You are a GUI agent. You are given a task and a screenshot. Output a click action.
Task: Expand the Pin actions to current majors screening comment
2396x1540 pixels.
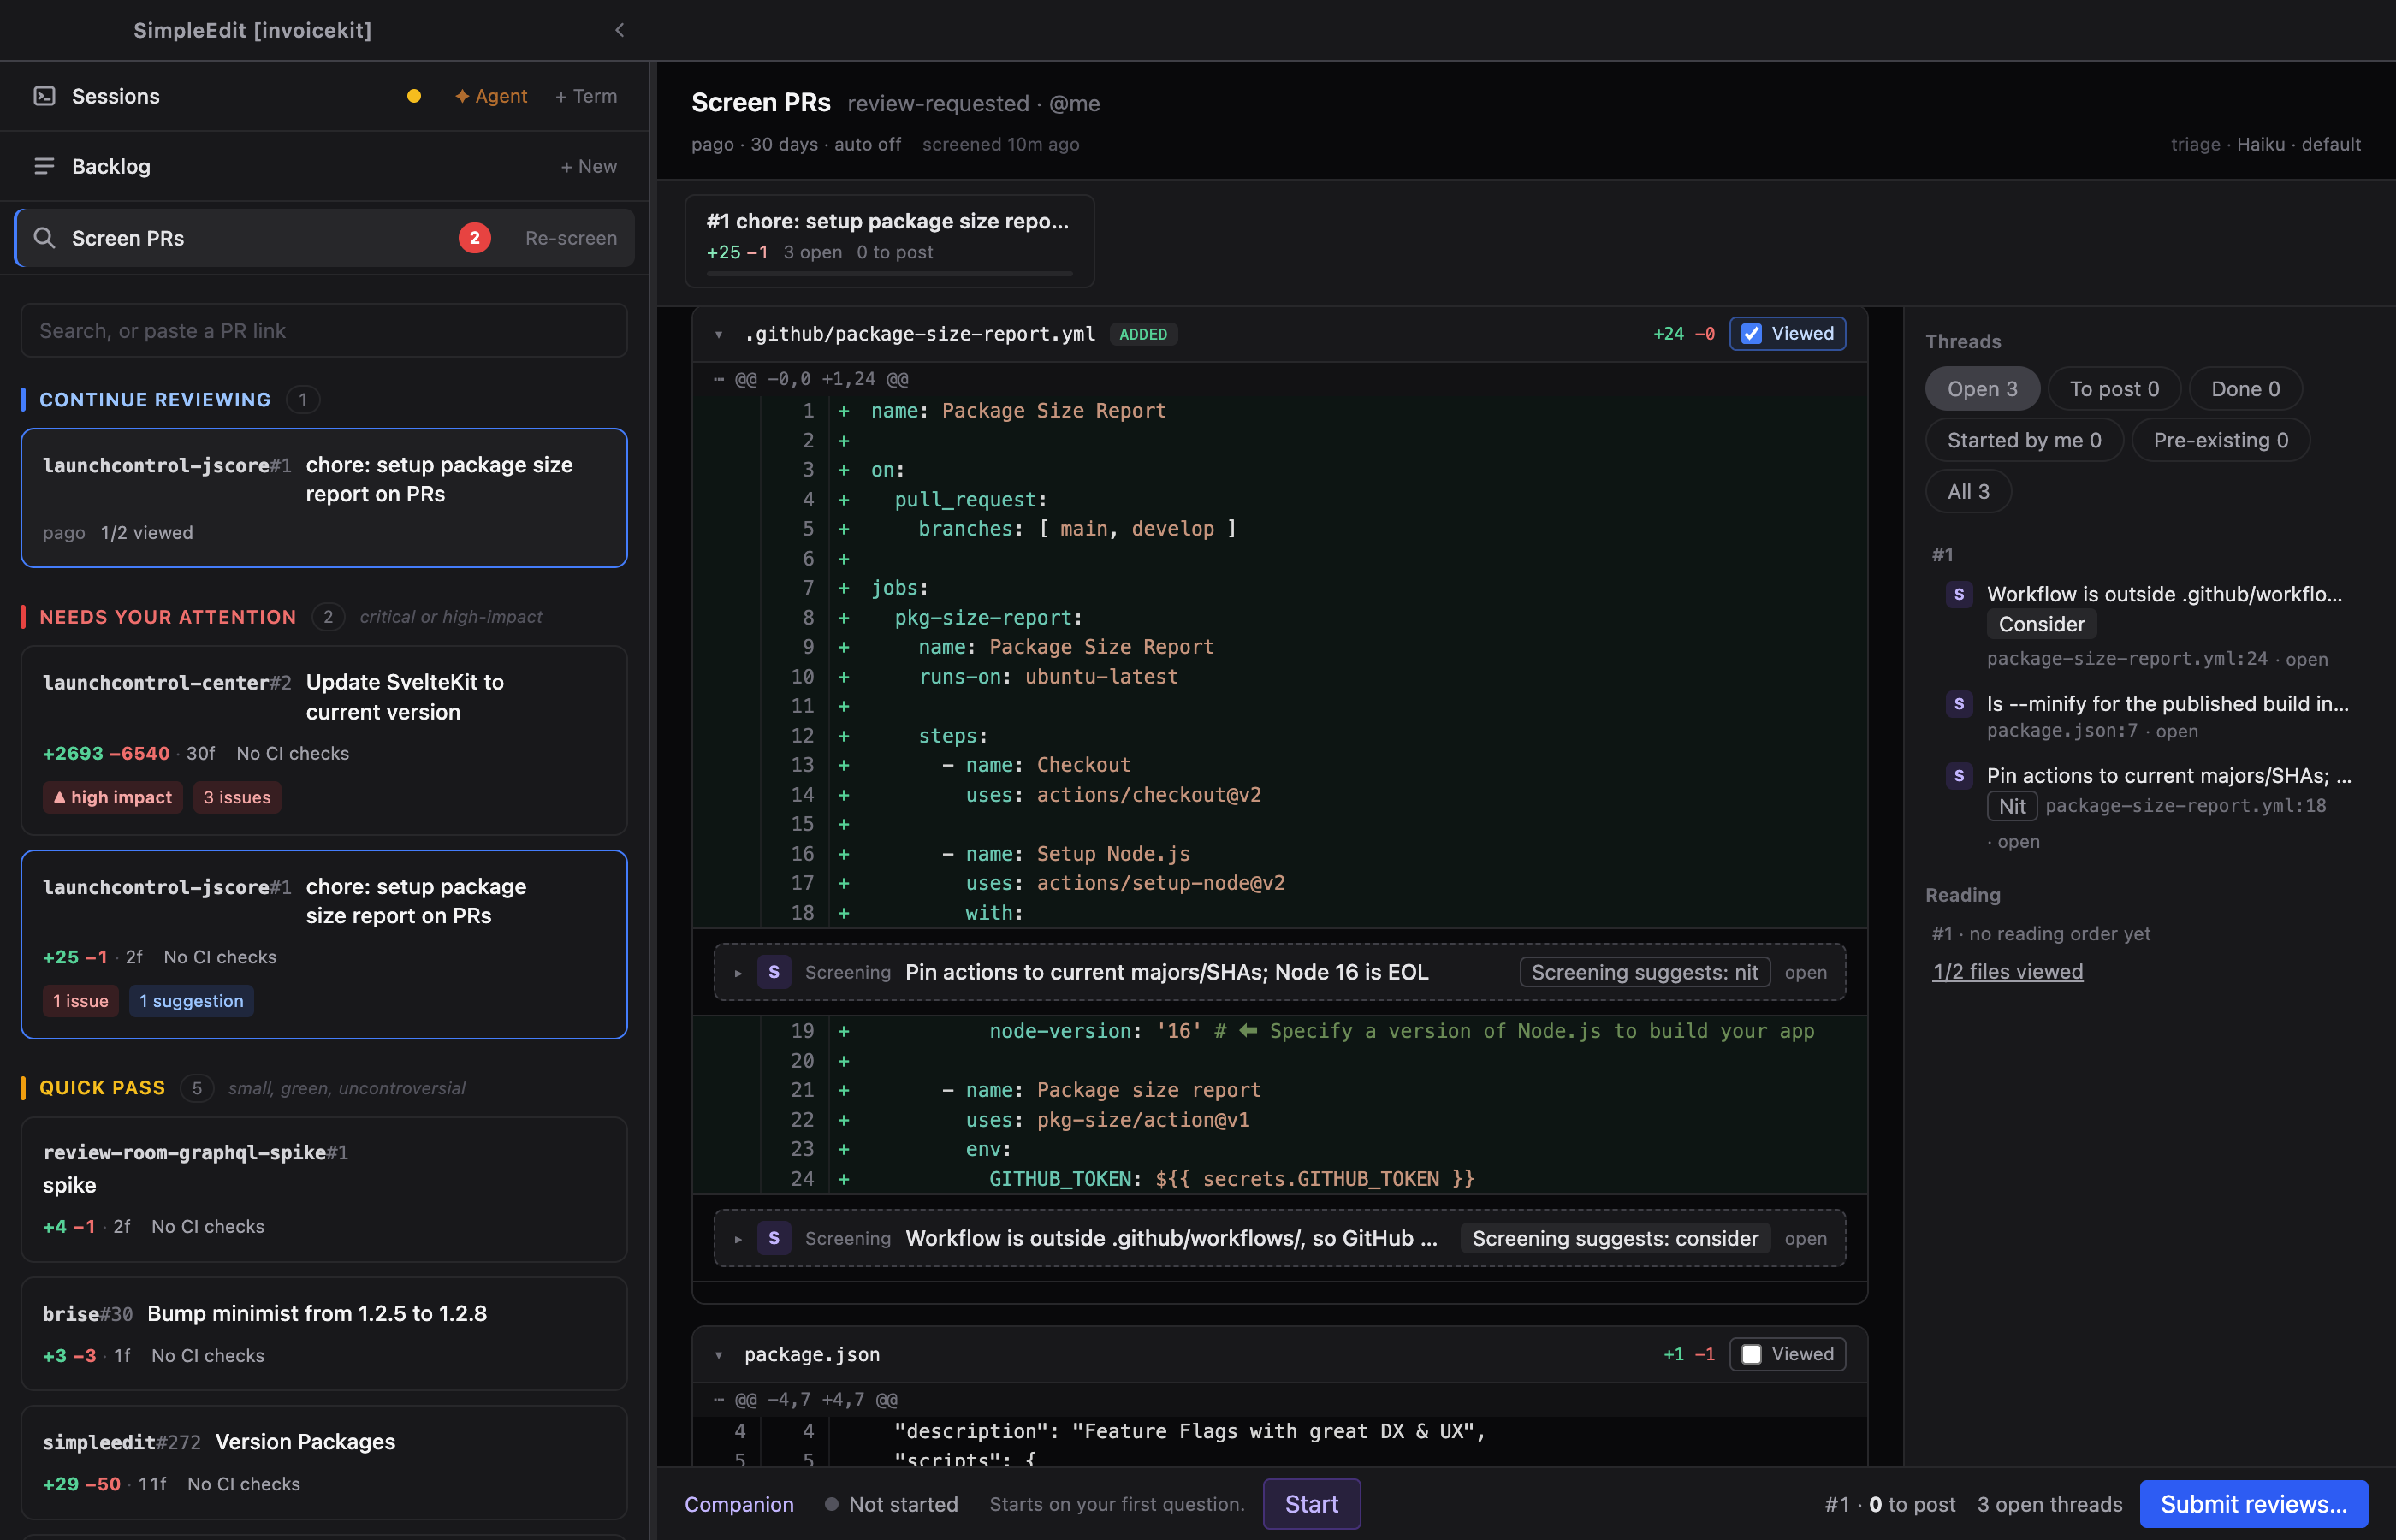(738, 973)
